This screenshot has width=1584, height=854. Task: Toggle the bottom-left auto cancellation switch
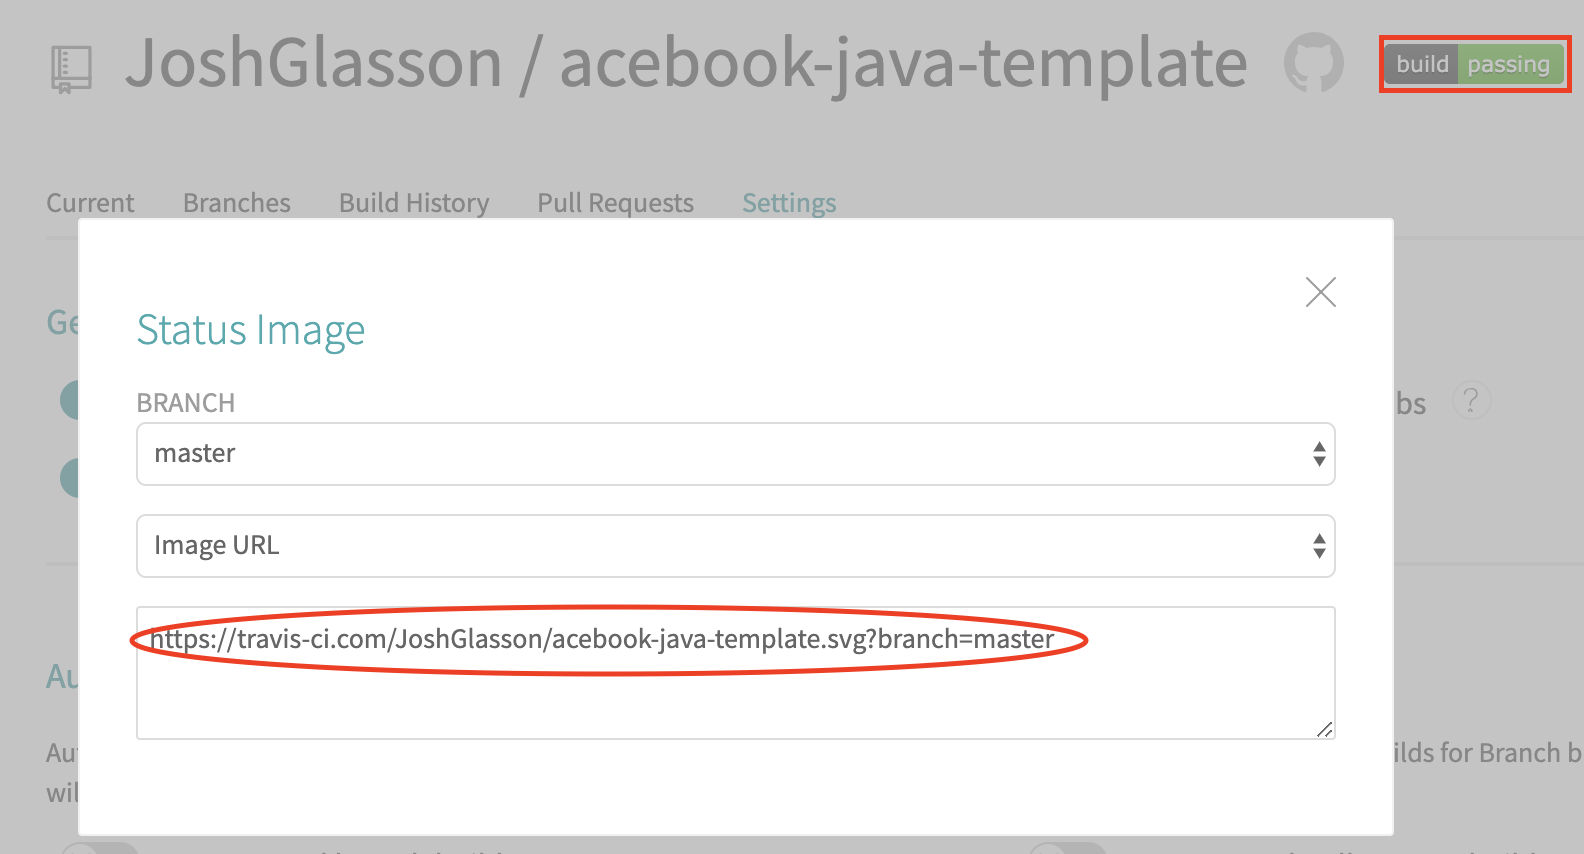click(100, 848)
